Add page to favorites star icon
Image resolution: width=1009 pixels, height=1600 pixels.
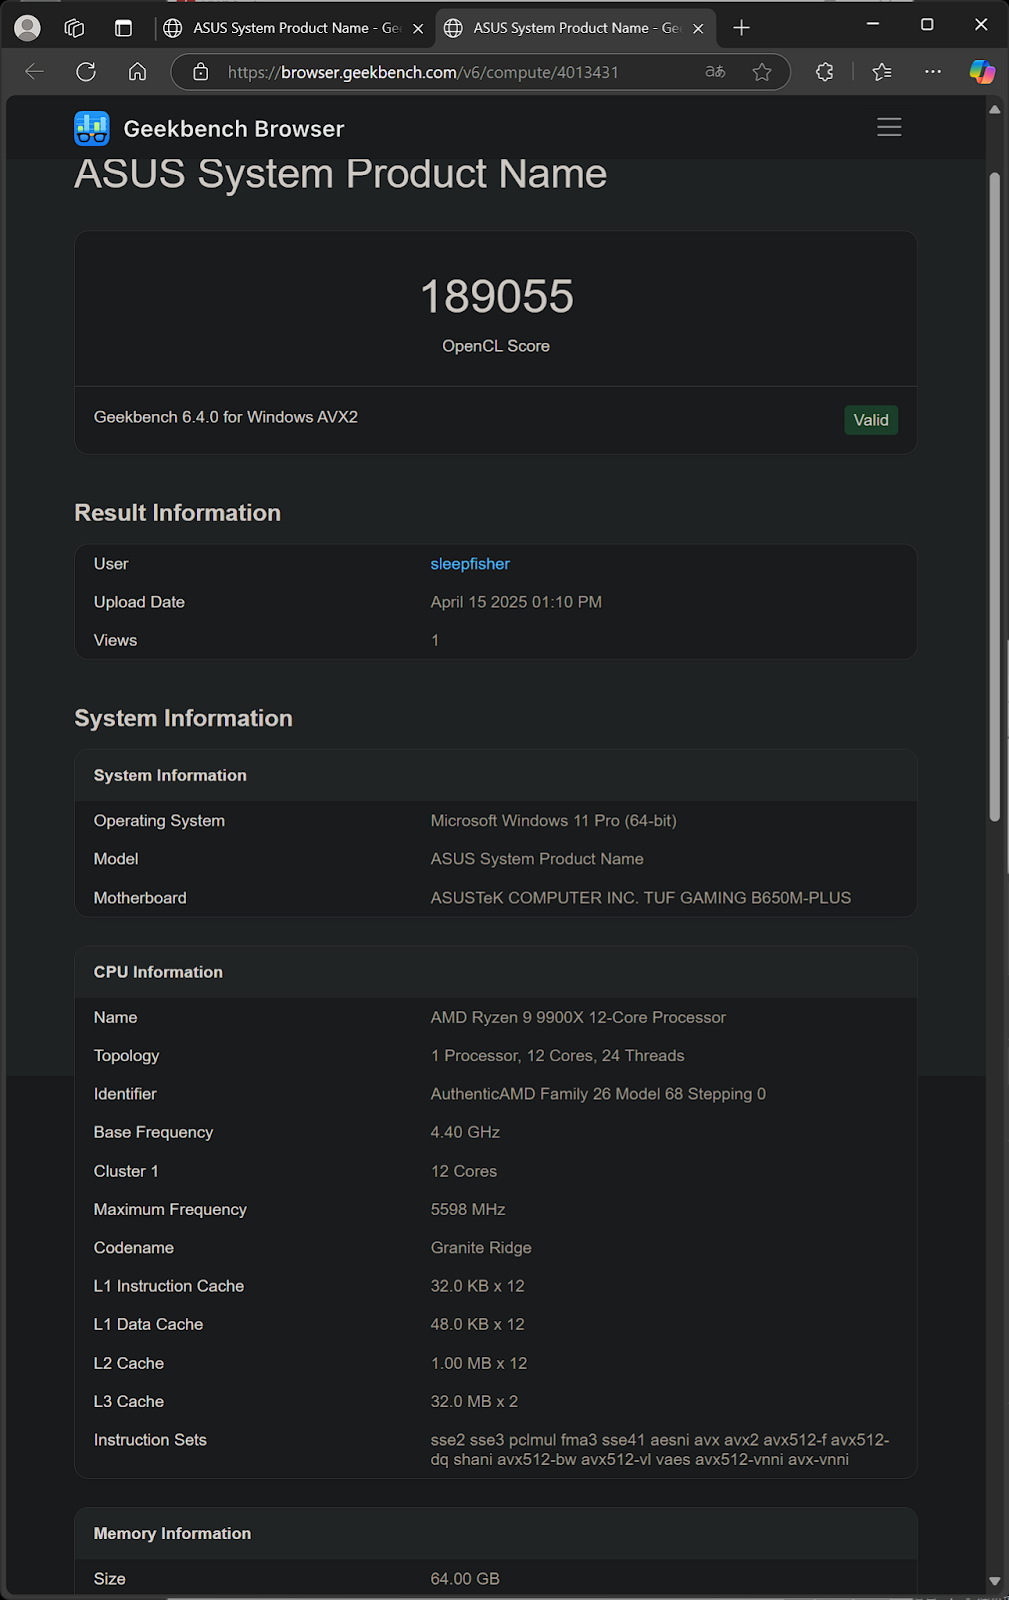(x=762, y=72)
